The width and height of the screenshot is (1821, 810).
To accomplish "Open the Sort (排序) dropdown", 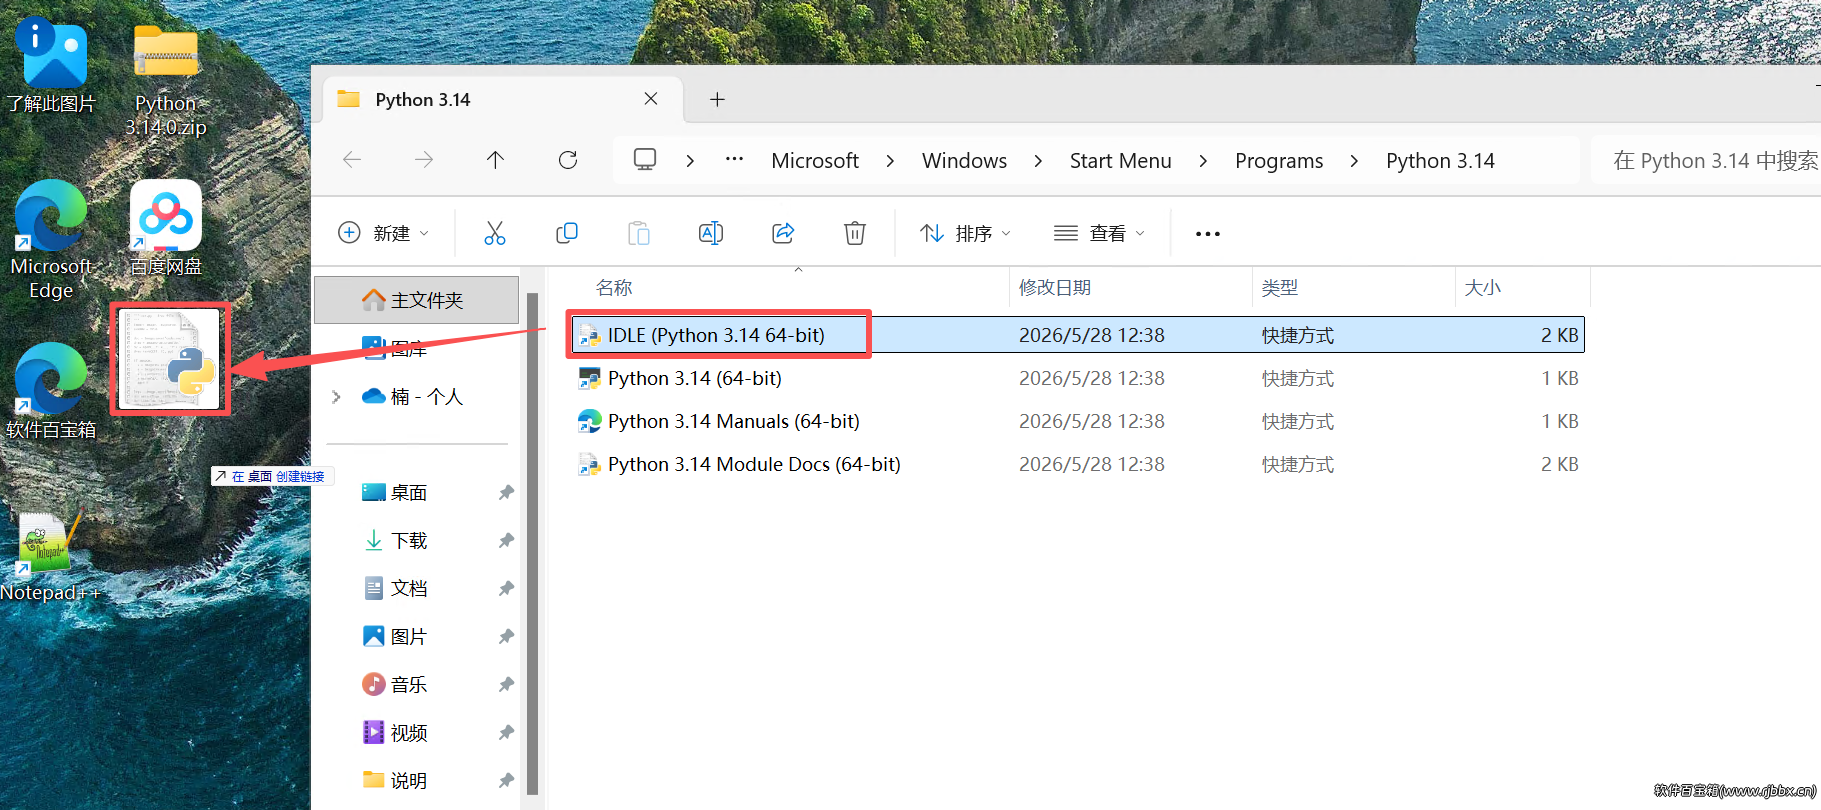I will coord(966,233).
